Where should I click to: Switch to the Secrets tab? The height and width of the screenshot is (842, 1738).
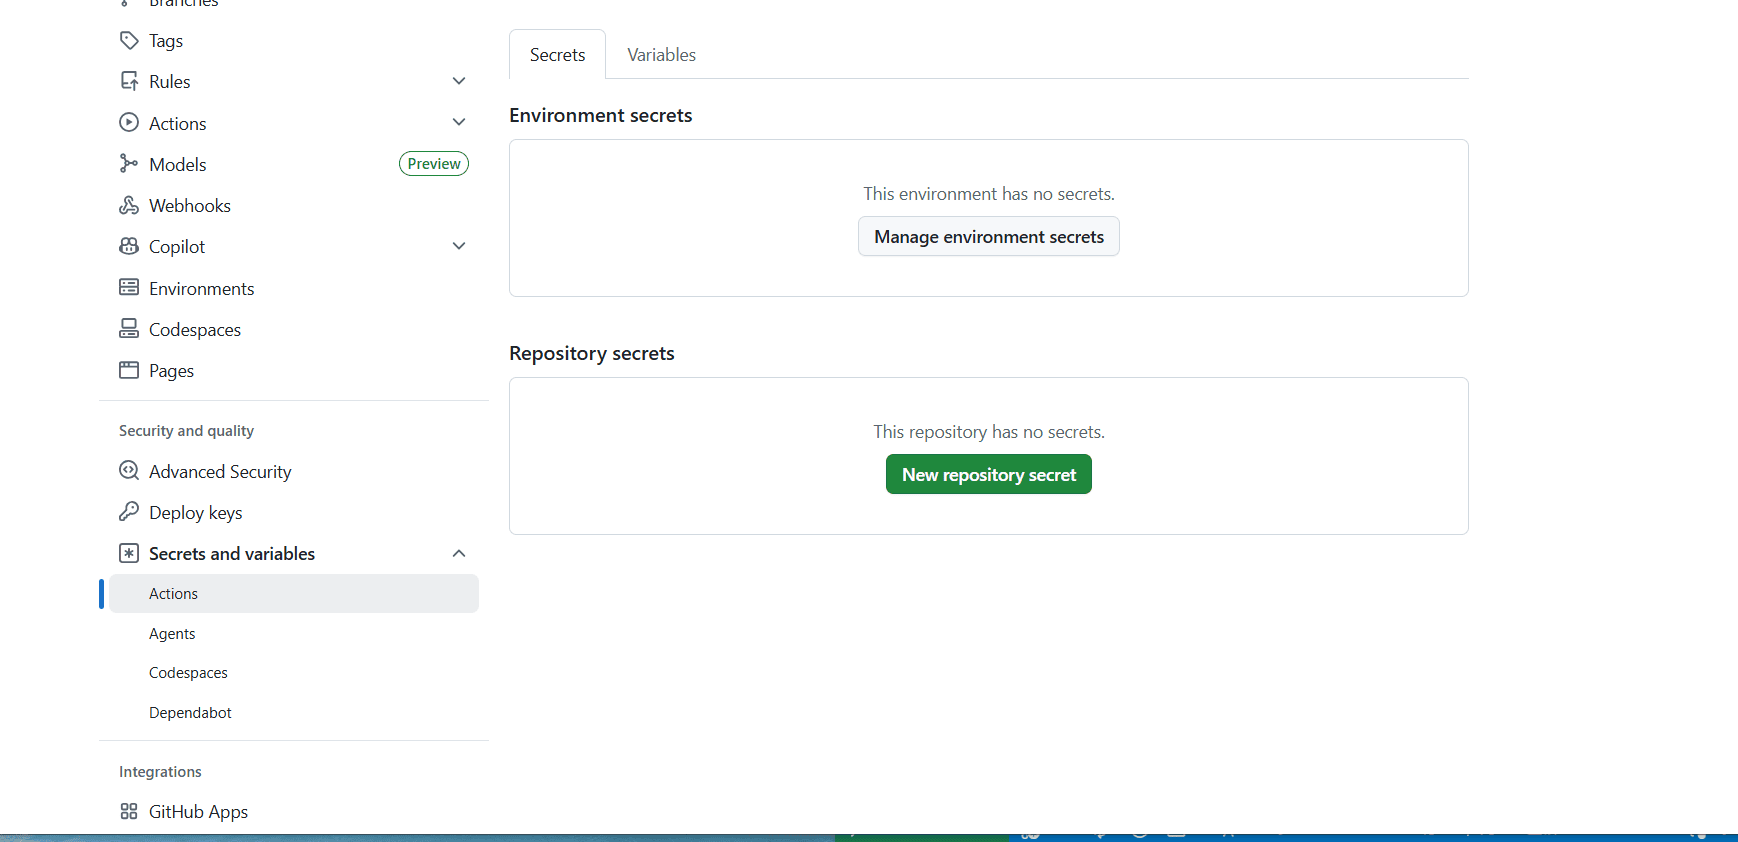[x=557, y=54]
